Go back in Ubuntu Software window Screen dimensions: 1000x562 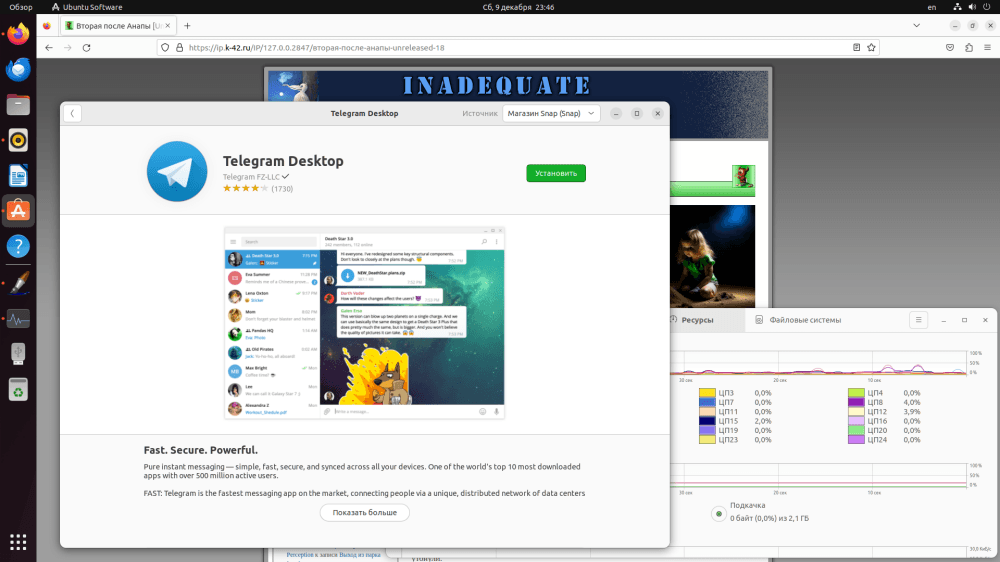click(72, 114)
